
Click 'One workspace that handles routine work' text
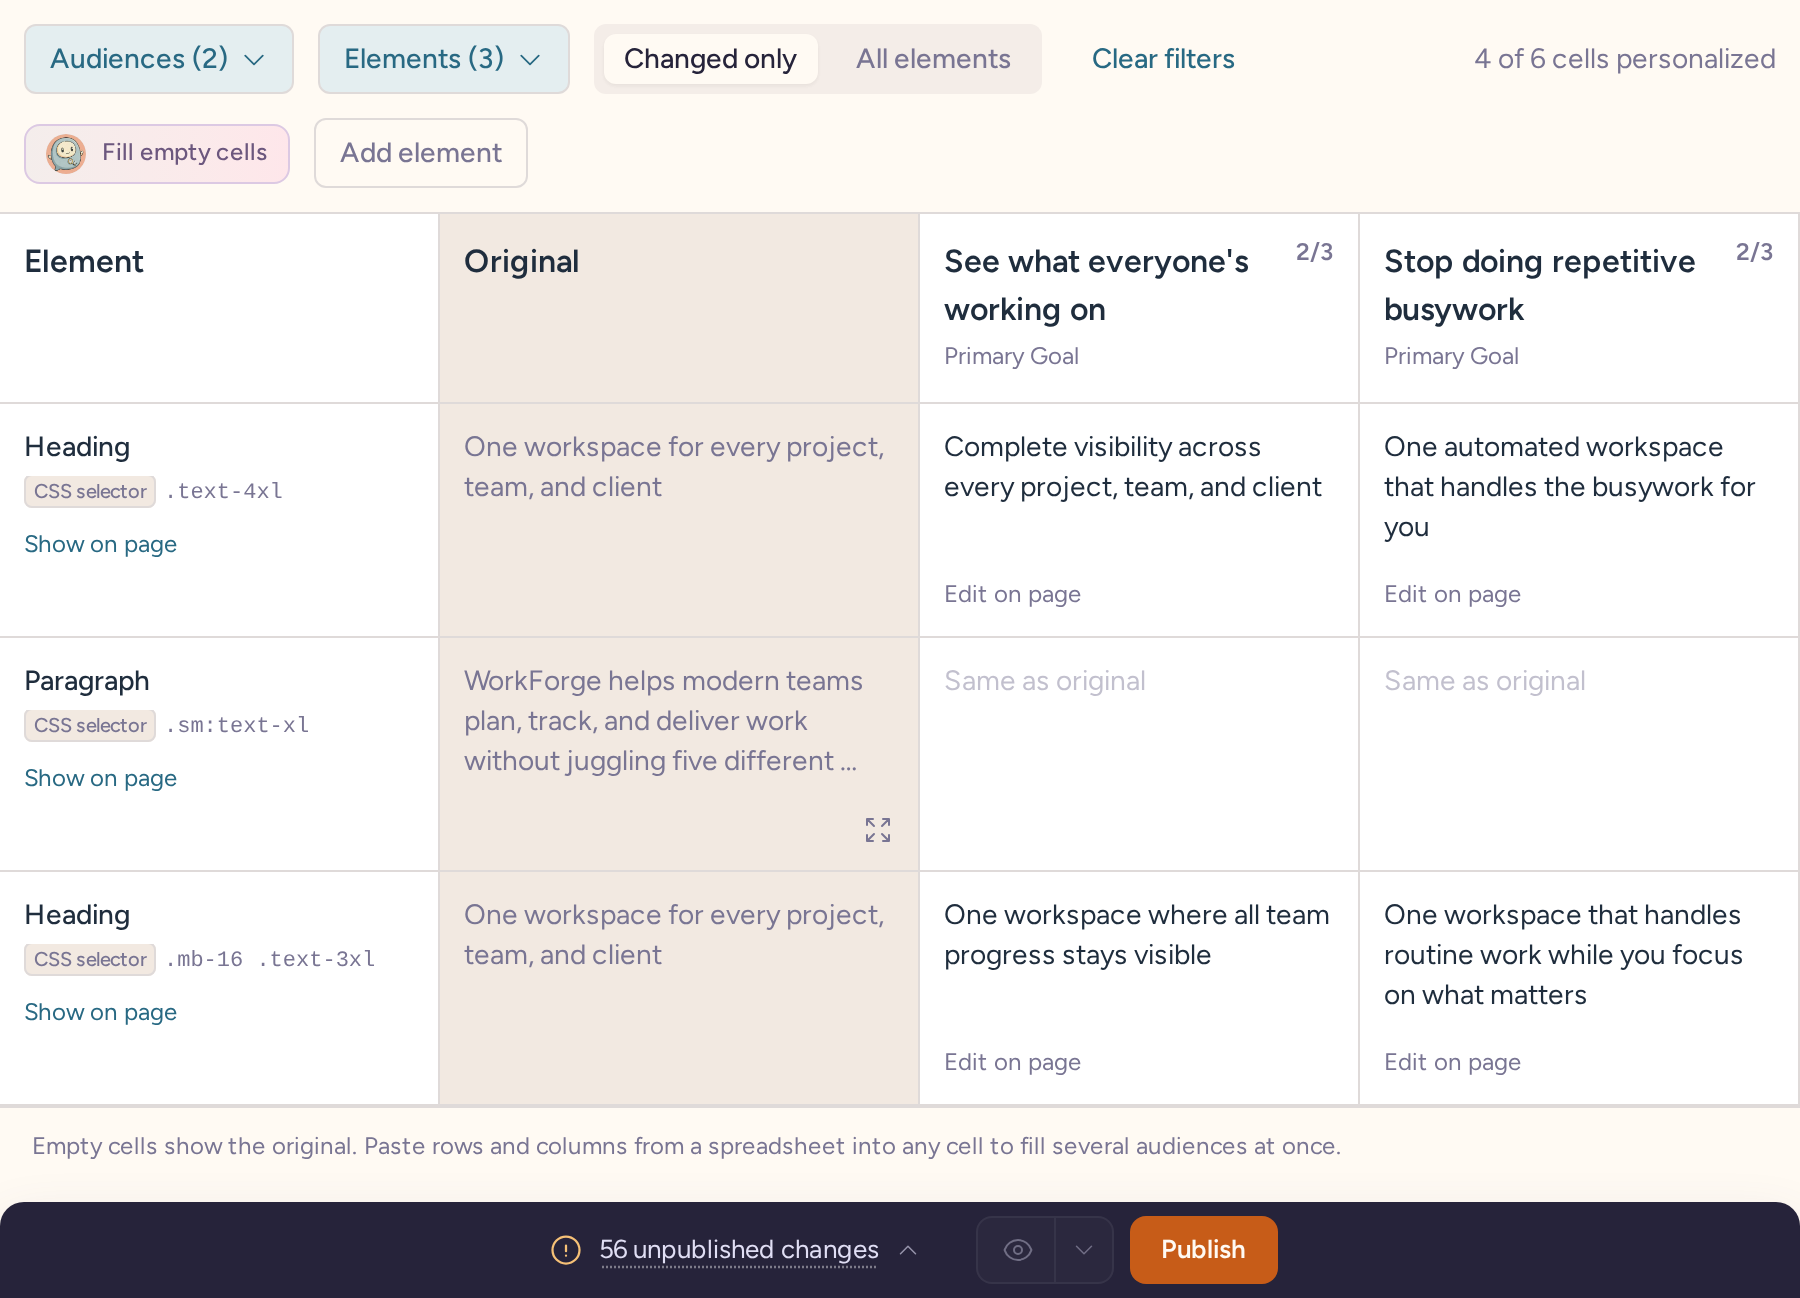click(x=1563, y=955)
